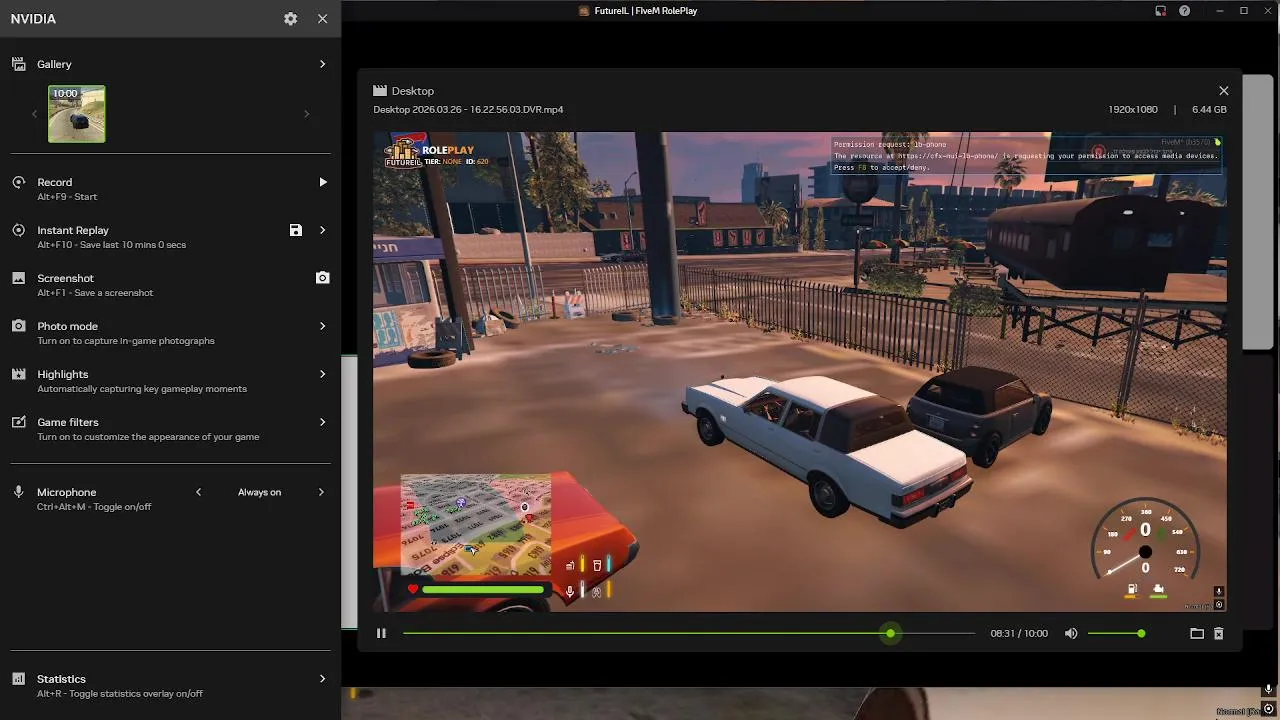Mute the video with speaker icon
Screen dimensions: 1280x720
1071,633
